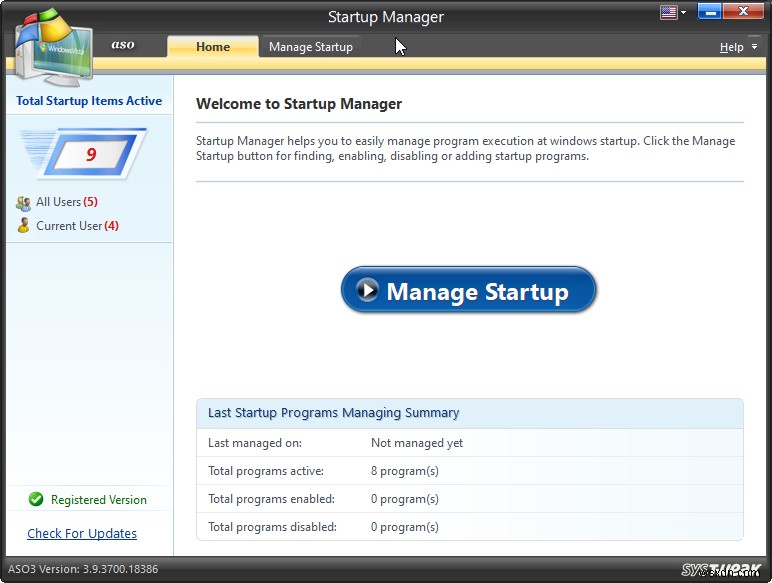
Task: Click the 8 program(s) active value
Action: click(x=404, y=471)
